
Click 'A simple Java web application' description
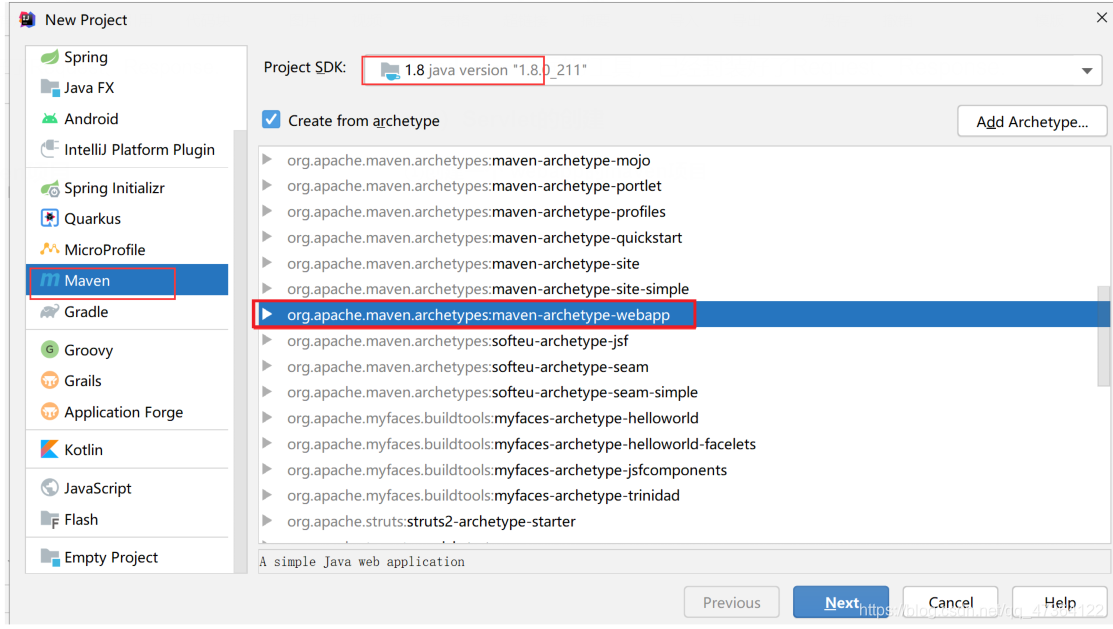[362, 562]
